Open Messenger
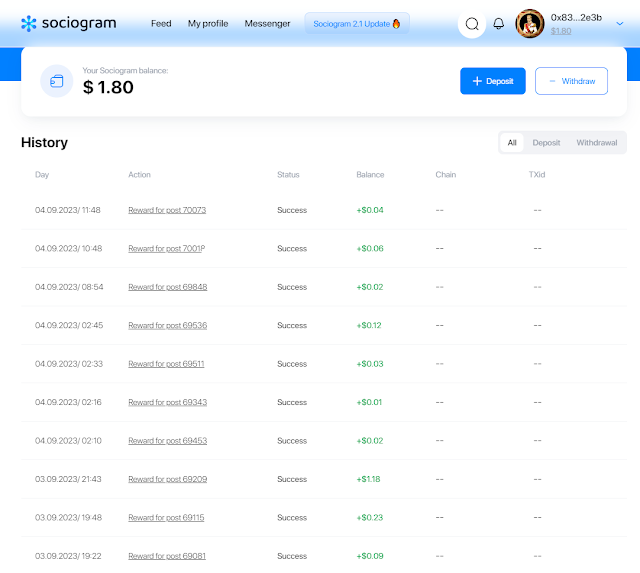The height and width of the screenshot is (573, 640). pyautogui.click(x=267, y=24)
